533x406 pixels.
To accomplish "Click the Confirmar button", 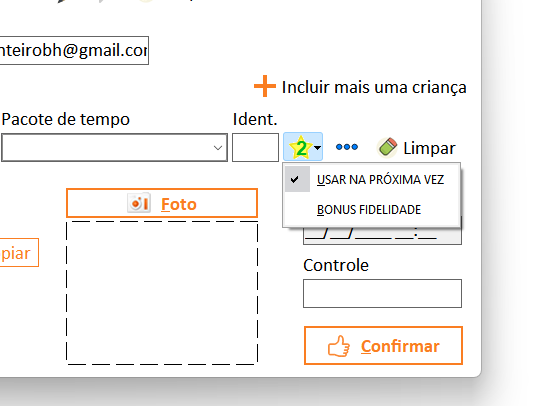I will tap(383, 345).
